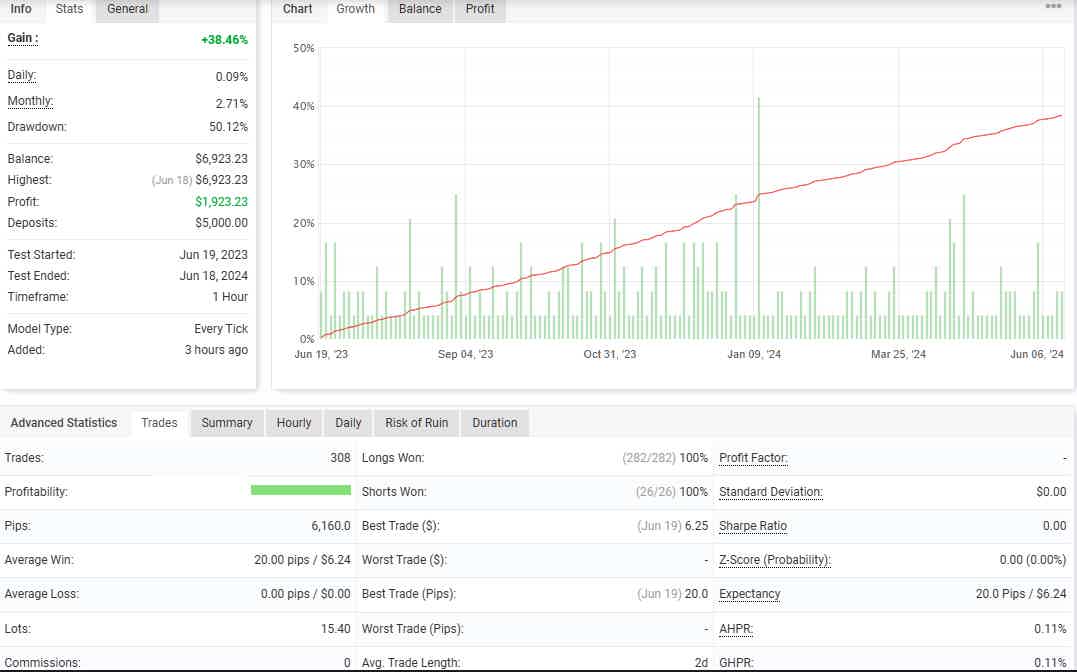The image size is (1077, 672).
Task: Click the Every Tick model type value
Action: coord(221,328)
